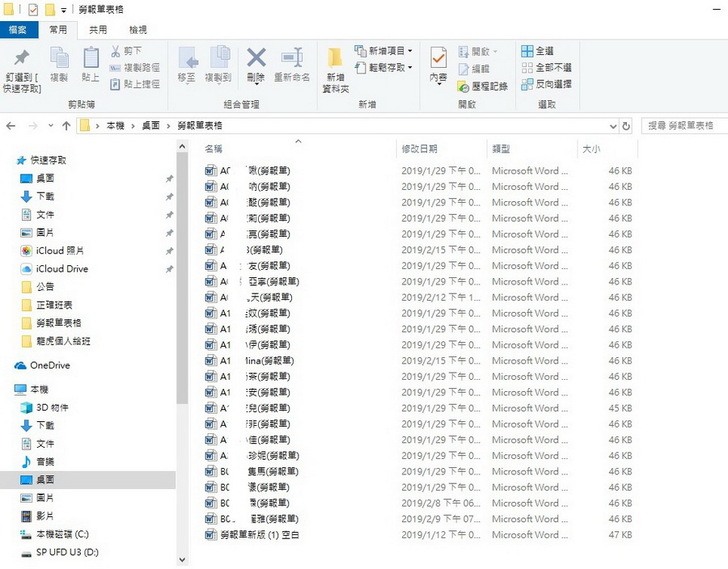Select 本機磁碟 (C:) drive
This screenshot has width=728, height=569.
click(54, 534)
